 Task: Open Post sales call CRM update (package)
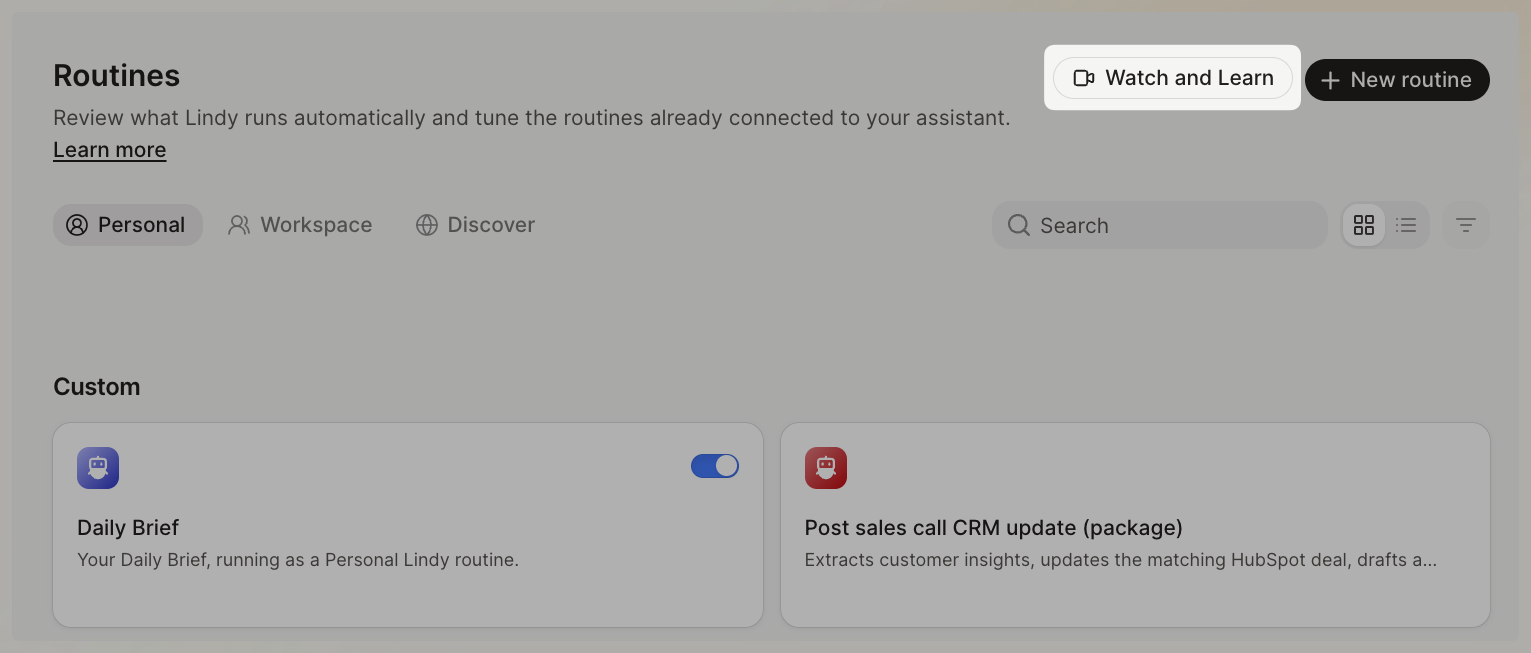point(994,527)
